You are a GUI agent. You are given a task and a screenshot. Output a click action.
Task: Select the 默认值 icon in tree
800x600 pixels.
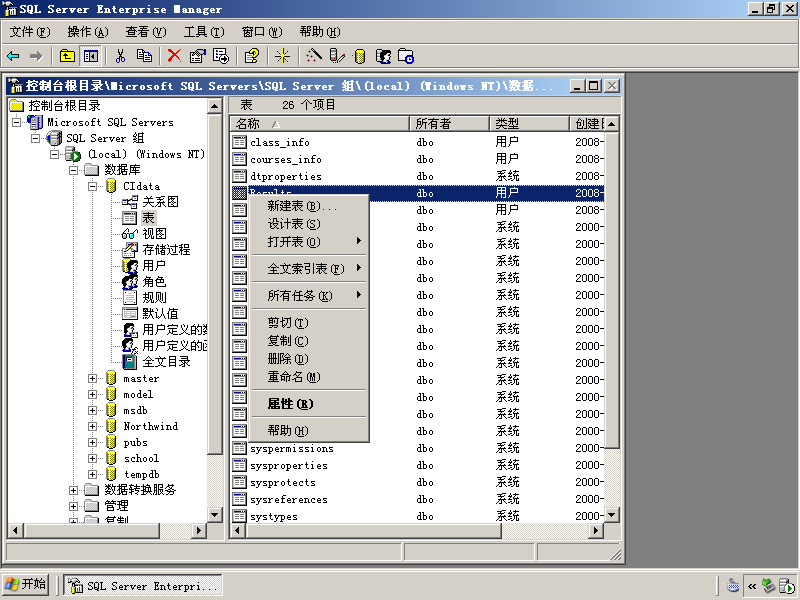coord(130,313)
